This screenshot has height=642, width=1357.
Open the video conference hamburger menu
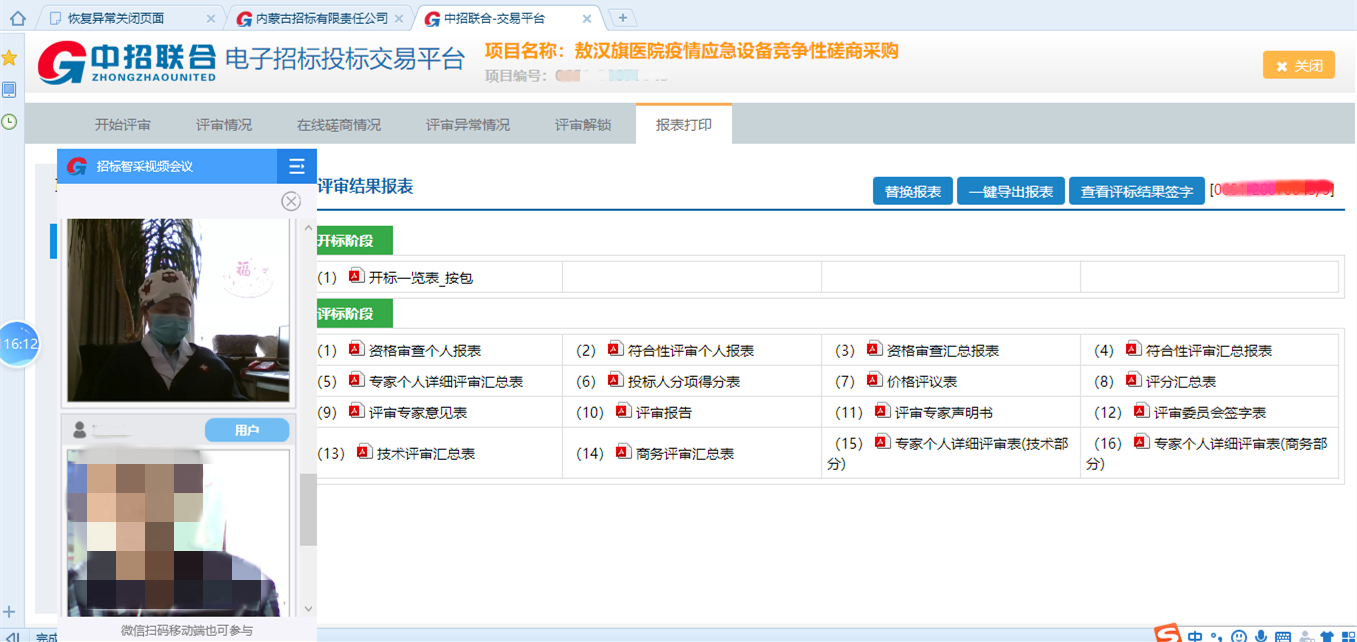(x=296, y=166)
